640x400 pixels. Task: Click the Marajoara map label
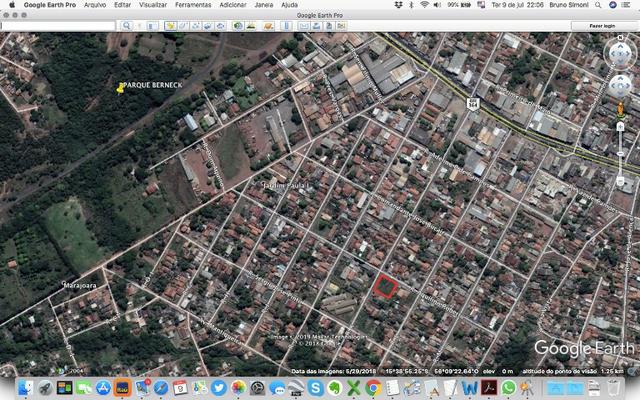[80, 285]
